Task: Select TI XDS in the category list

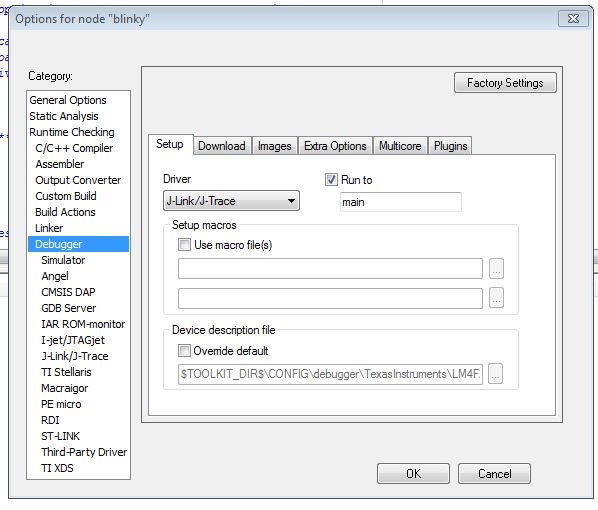Action: (x=78, y=468)
